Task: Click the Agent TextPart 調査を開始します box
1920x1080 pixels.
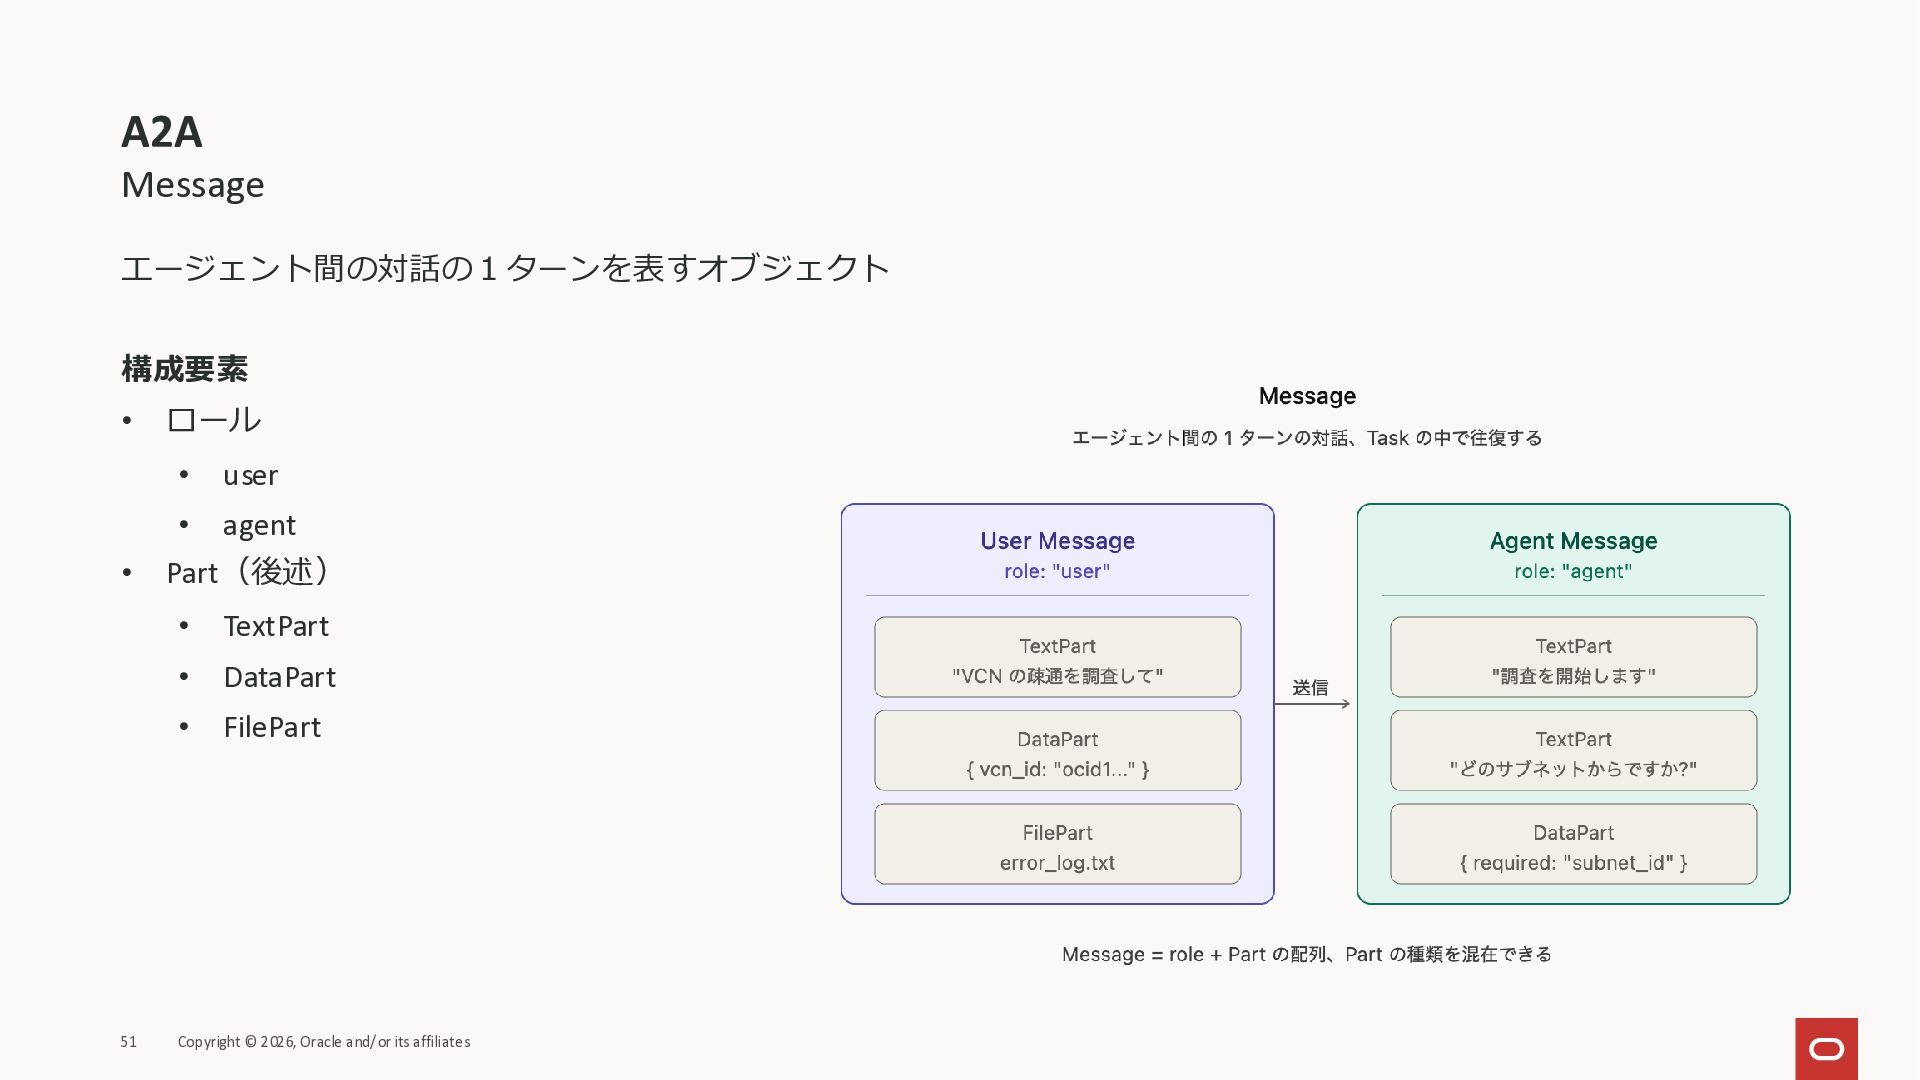Action: (x=1573, y=657)
